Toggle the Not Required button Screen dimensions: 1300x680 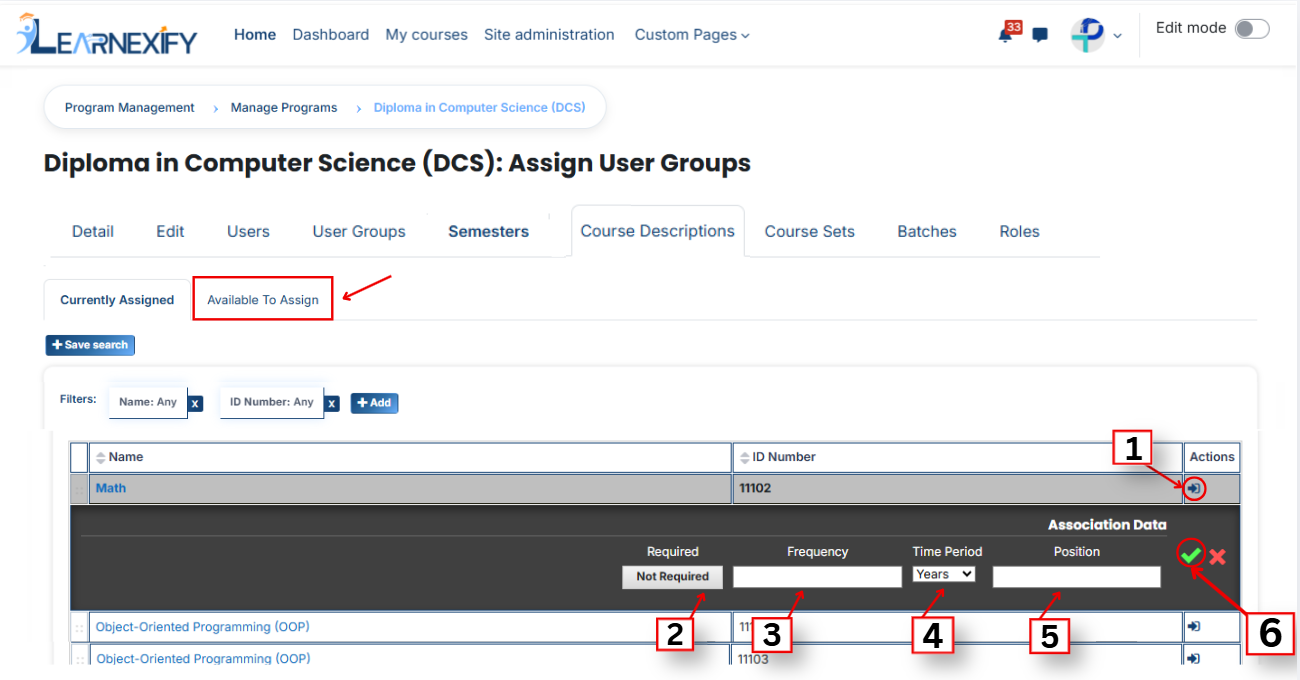(672, 576)
